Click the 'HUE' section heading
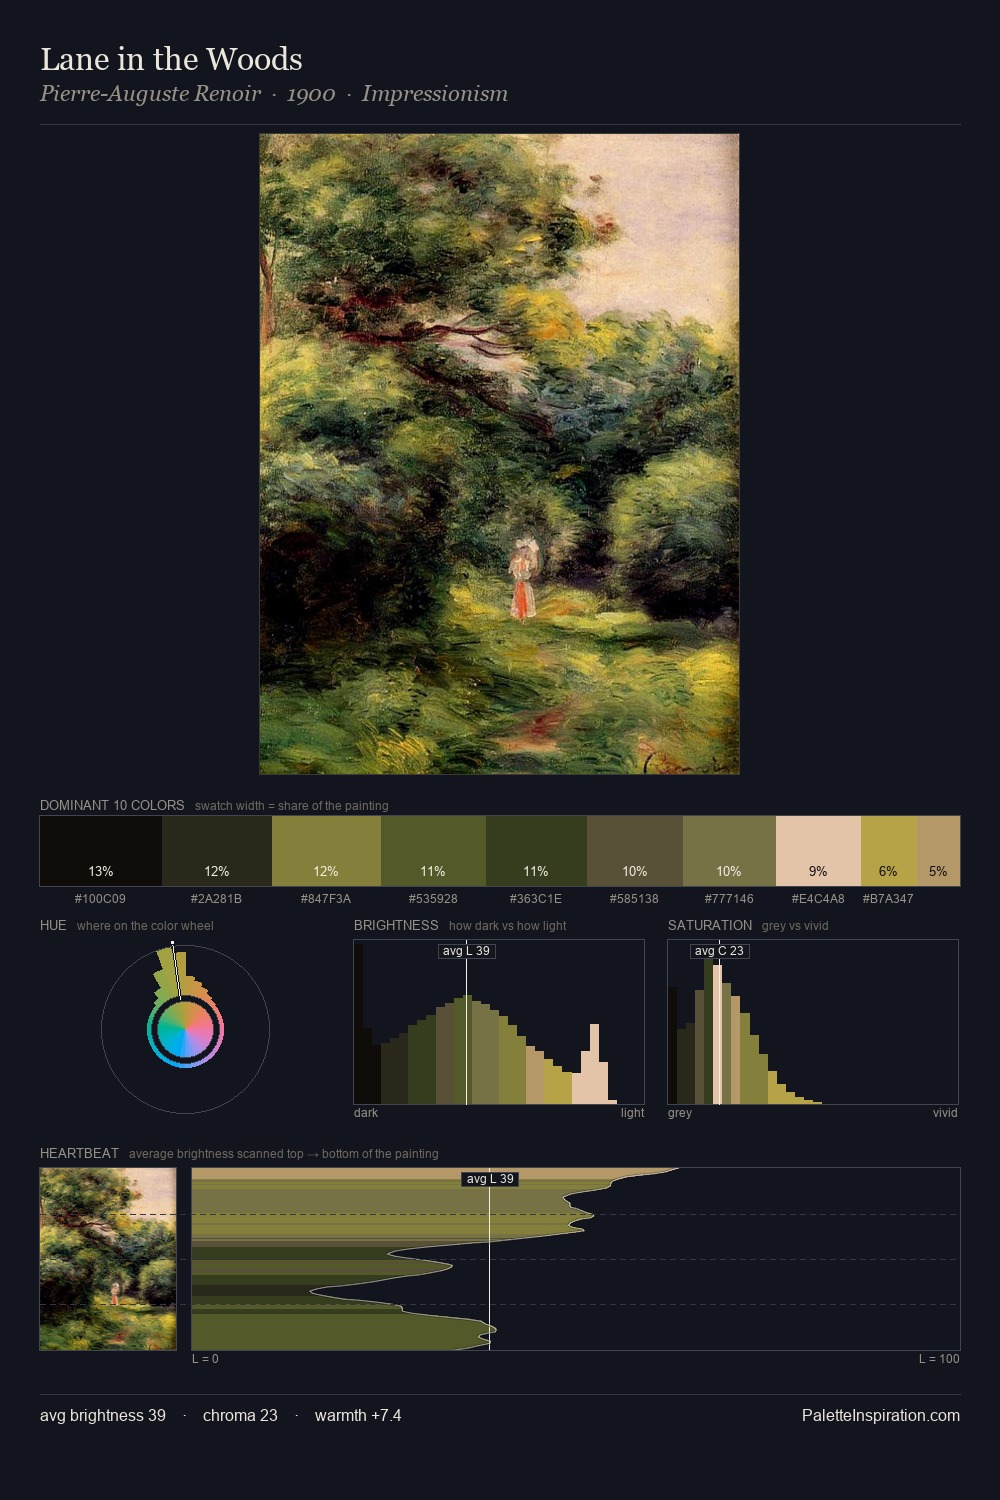The height and width of the screenshot is (1500, 1000). [53, 925]
